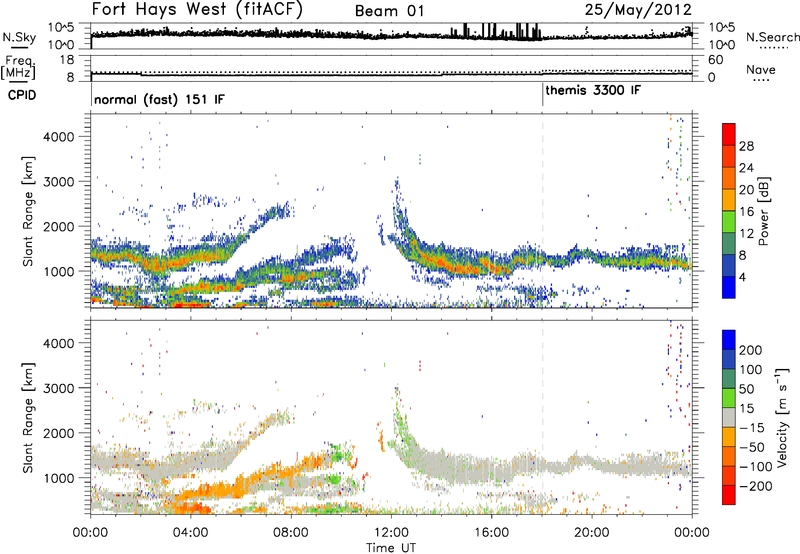Click the '4' Power colorbar label
Viewport: 800px width, 554px height.
click(x=742, y=277)
